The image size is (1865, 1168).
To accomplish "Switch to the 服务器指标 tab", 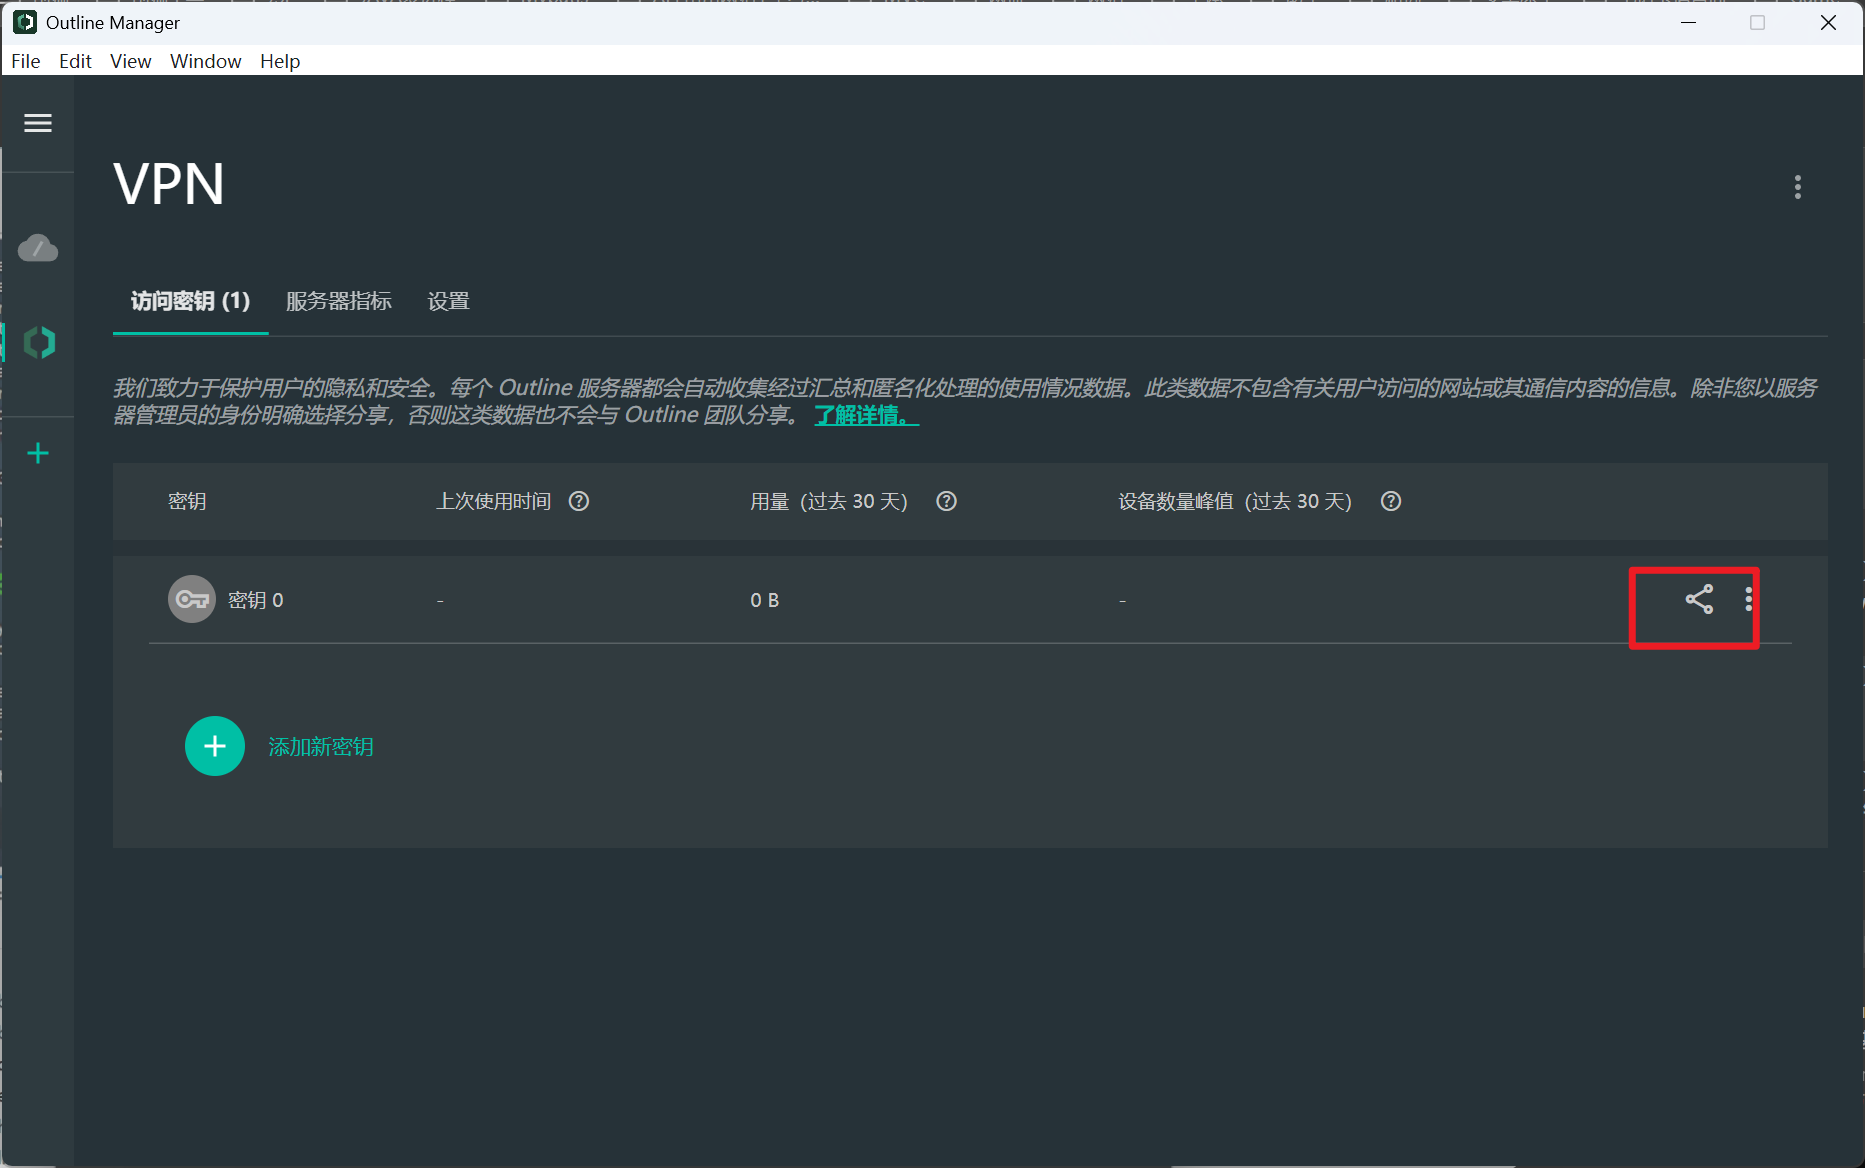I will 339,301.
